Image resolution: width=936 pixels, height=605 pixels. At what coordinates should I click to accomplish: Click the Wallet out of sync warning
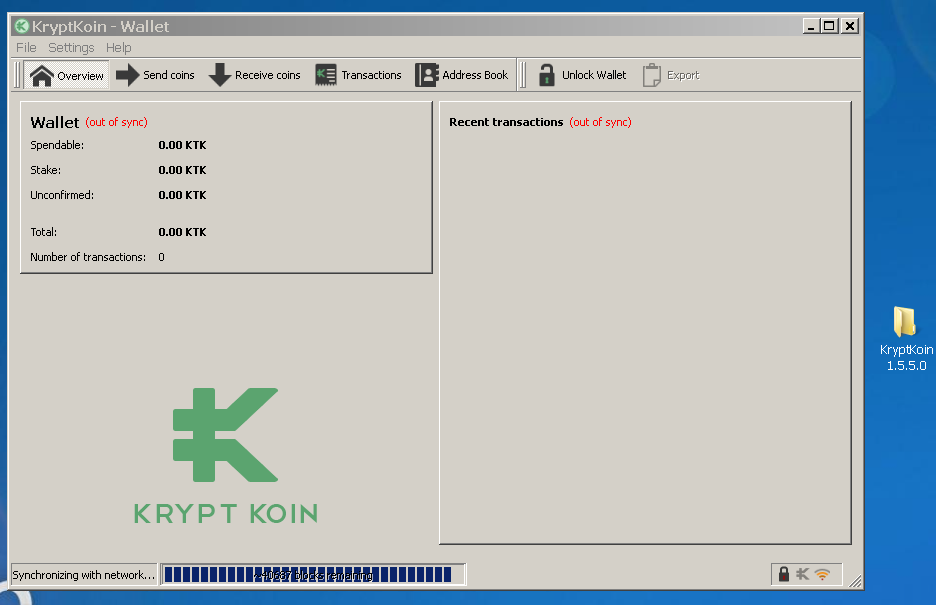pyautogui.click(x=116, y=122)
